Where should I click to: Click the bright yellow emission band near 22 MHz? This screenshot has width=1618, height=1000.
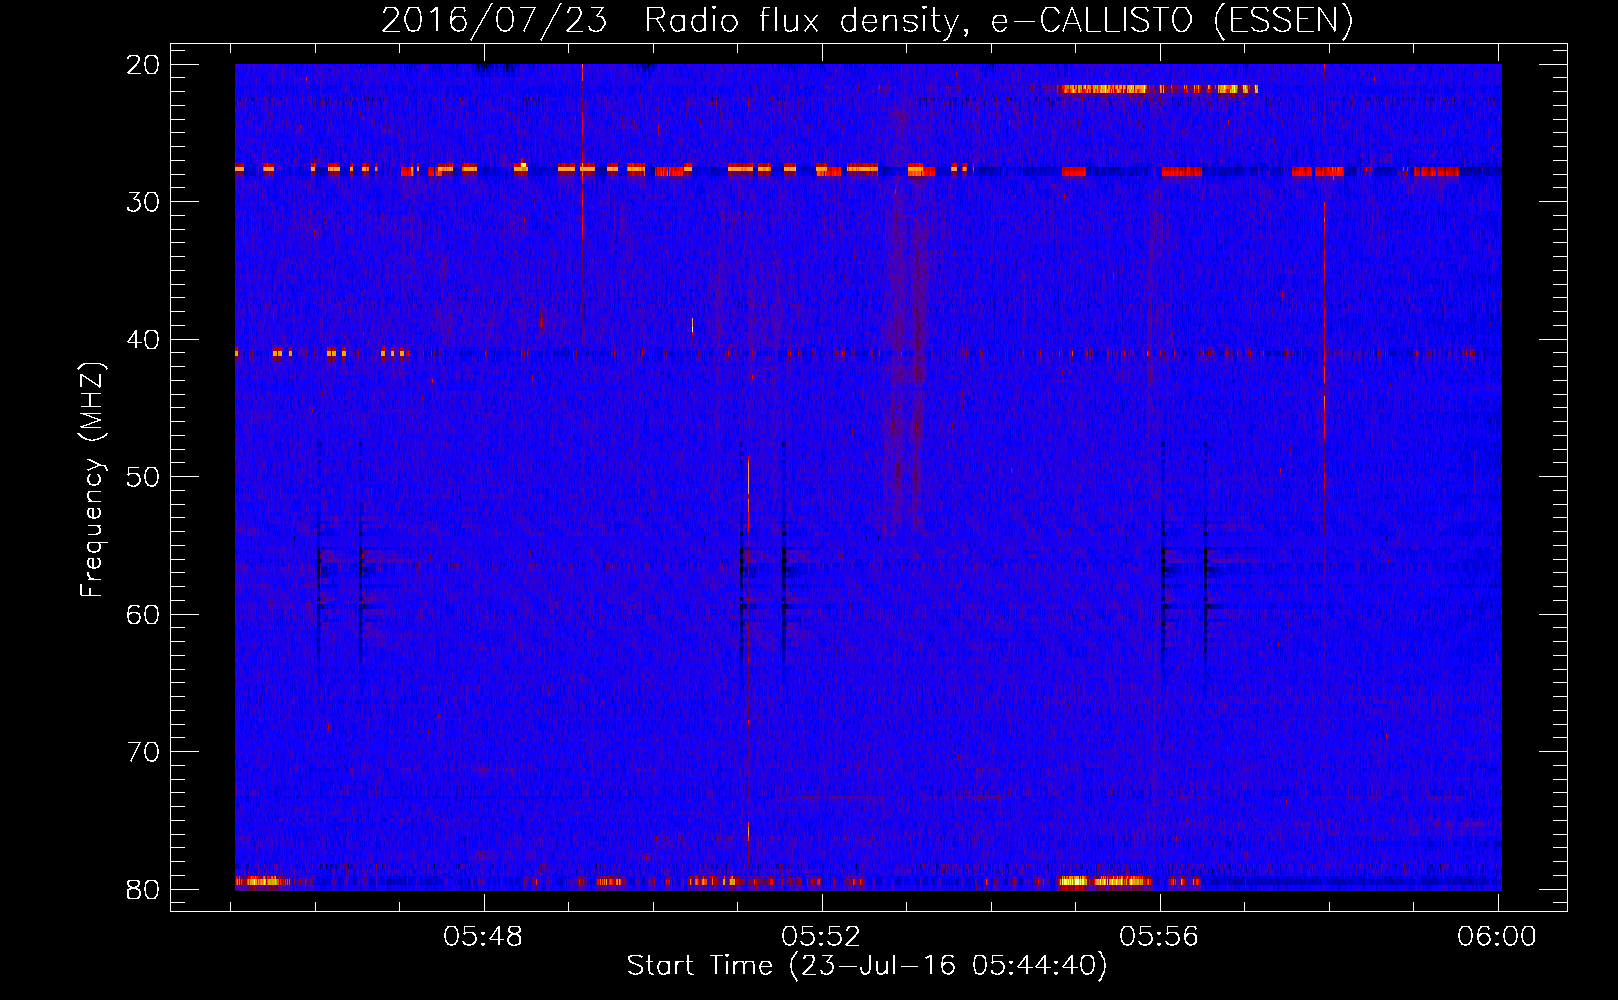1158,89
